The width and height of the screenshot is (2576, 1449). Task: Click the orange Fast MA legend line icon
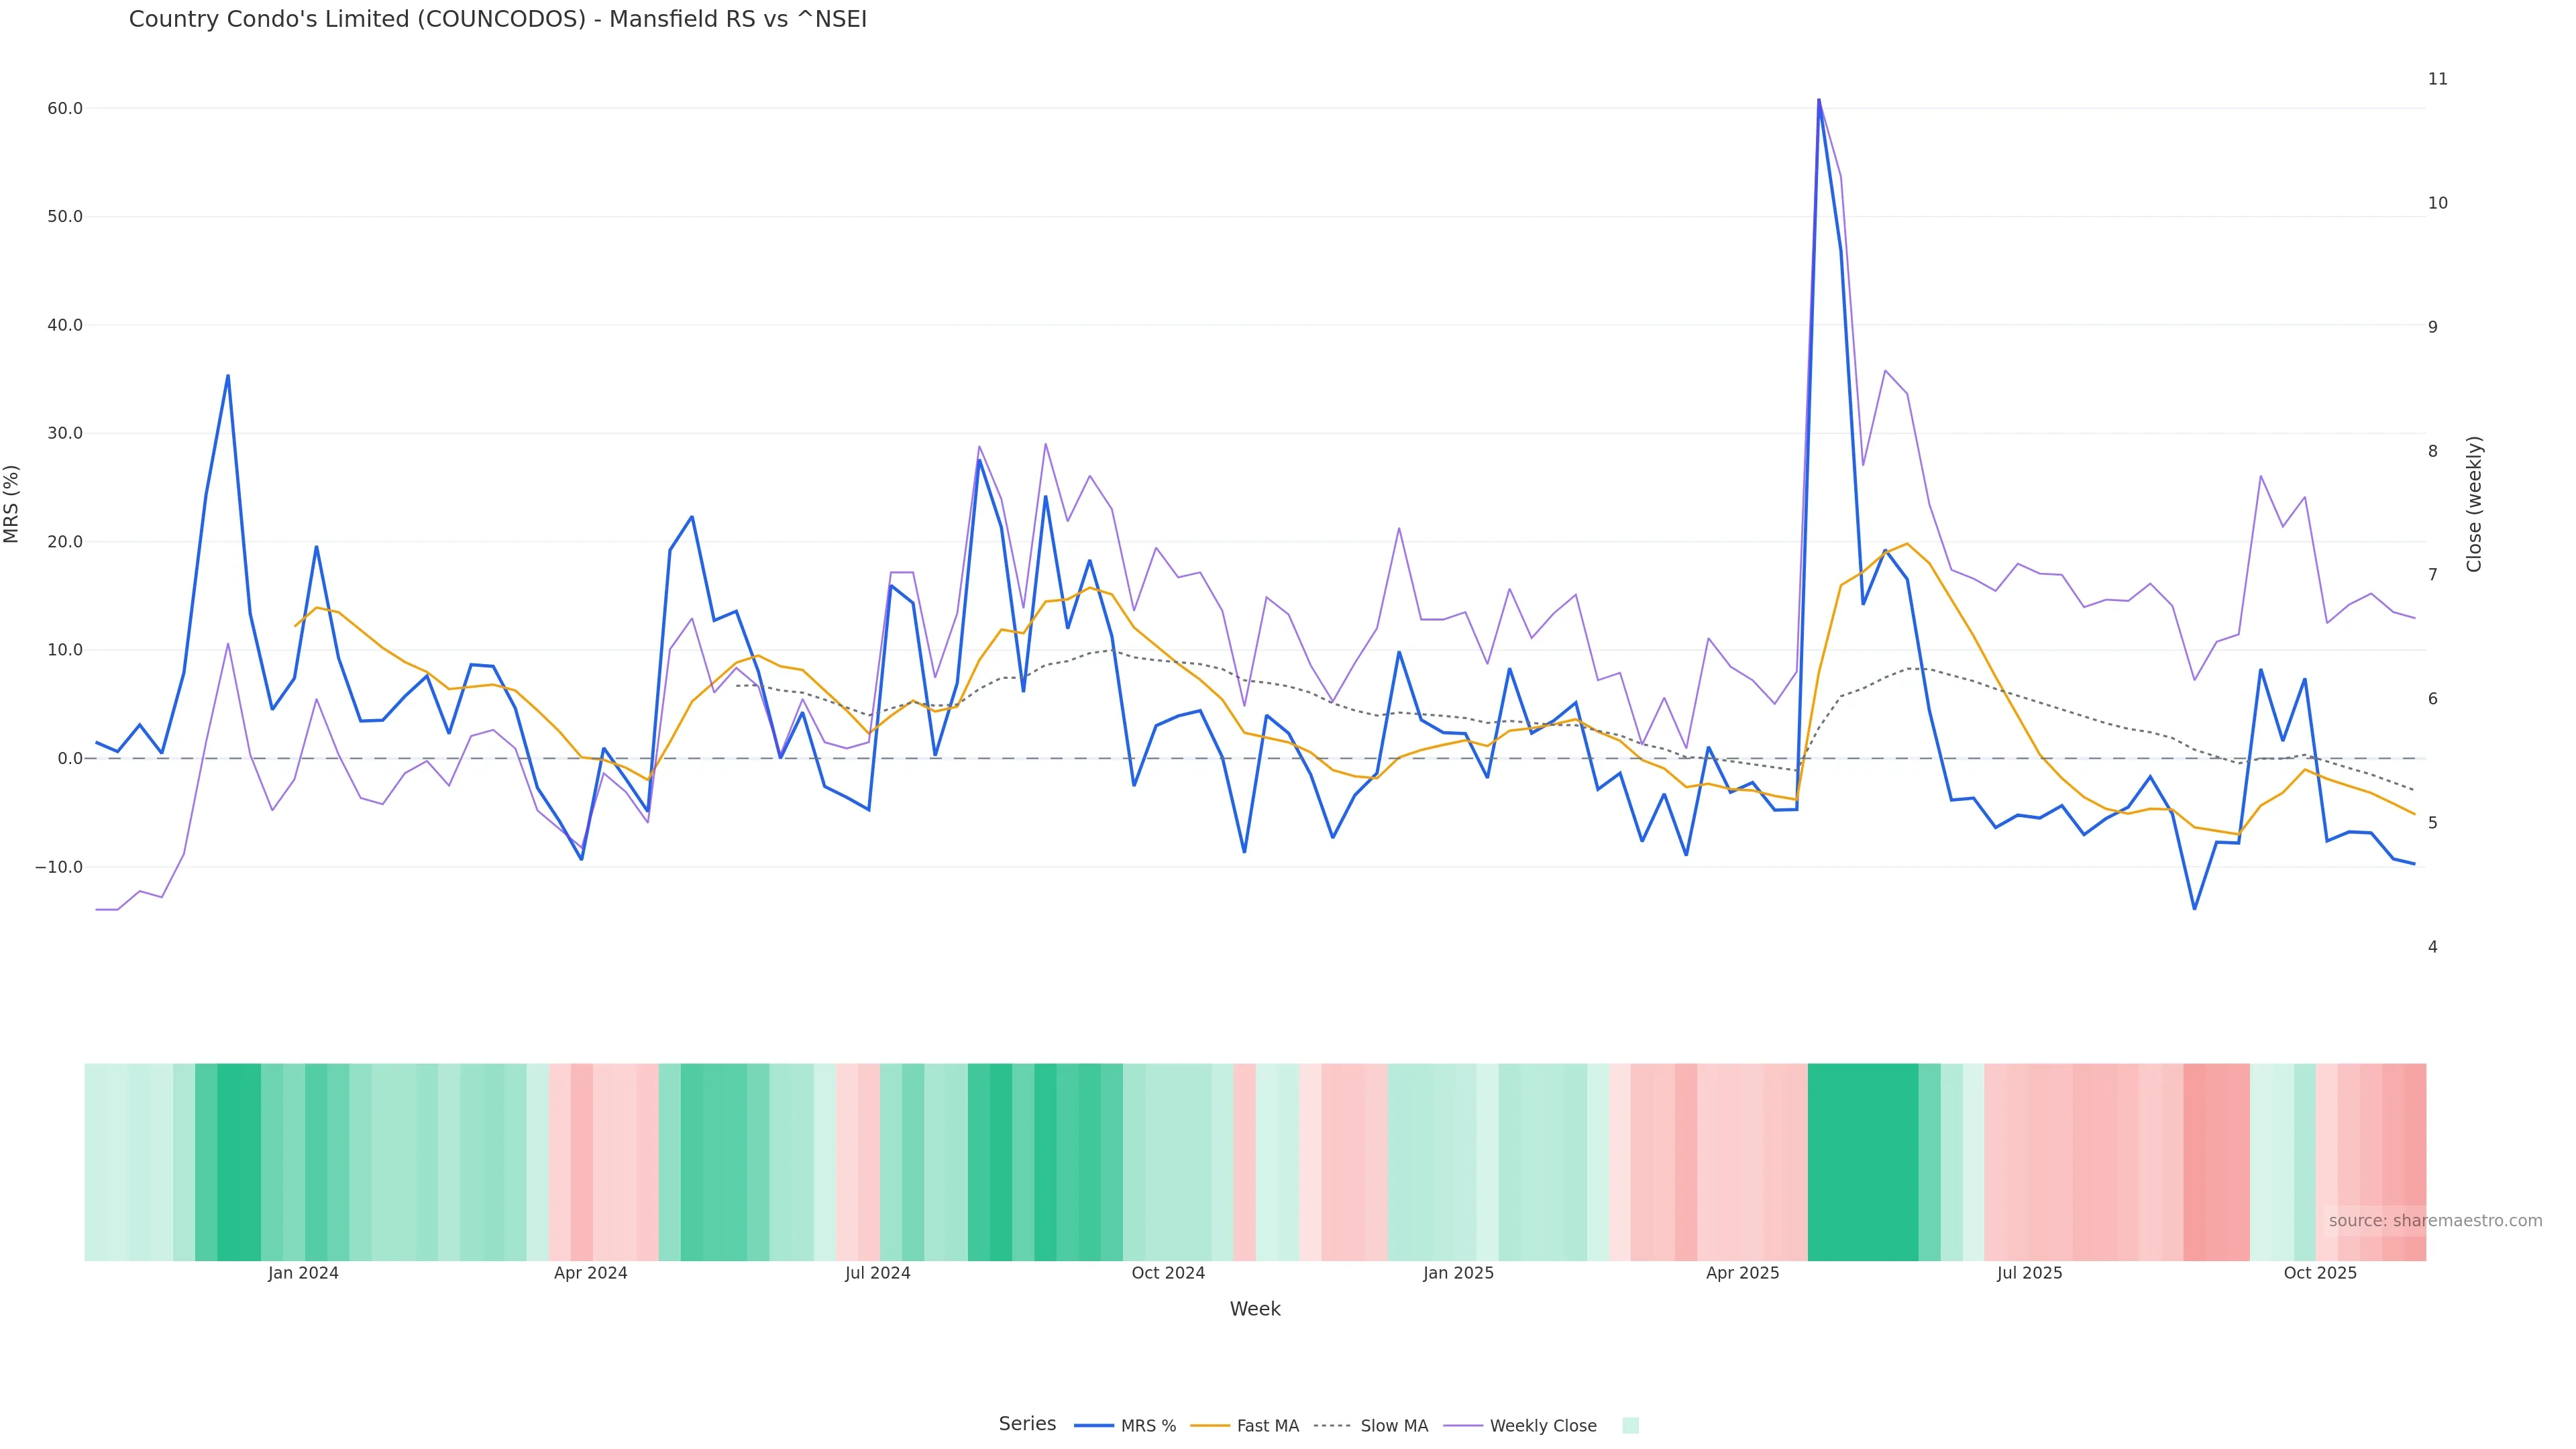(1210, 1426)
